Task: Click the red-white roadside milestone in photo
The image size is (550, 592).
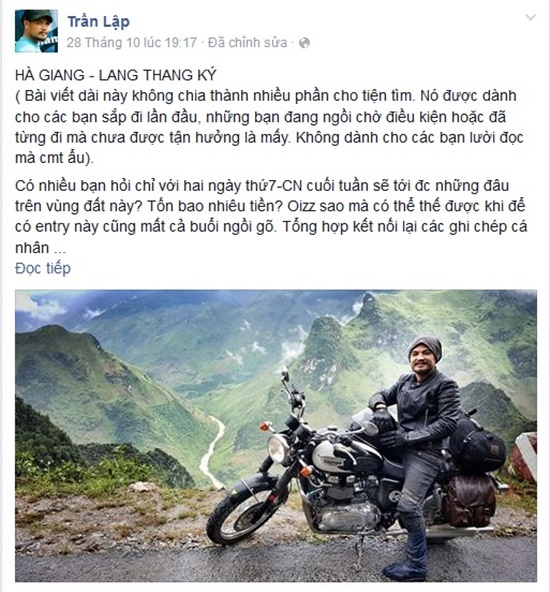Action: click(x=525, y=456)
